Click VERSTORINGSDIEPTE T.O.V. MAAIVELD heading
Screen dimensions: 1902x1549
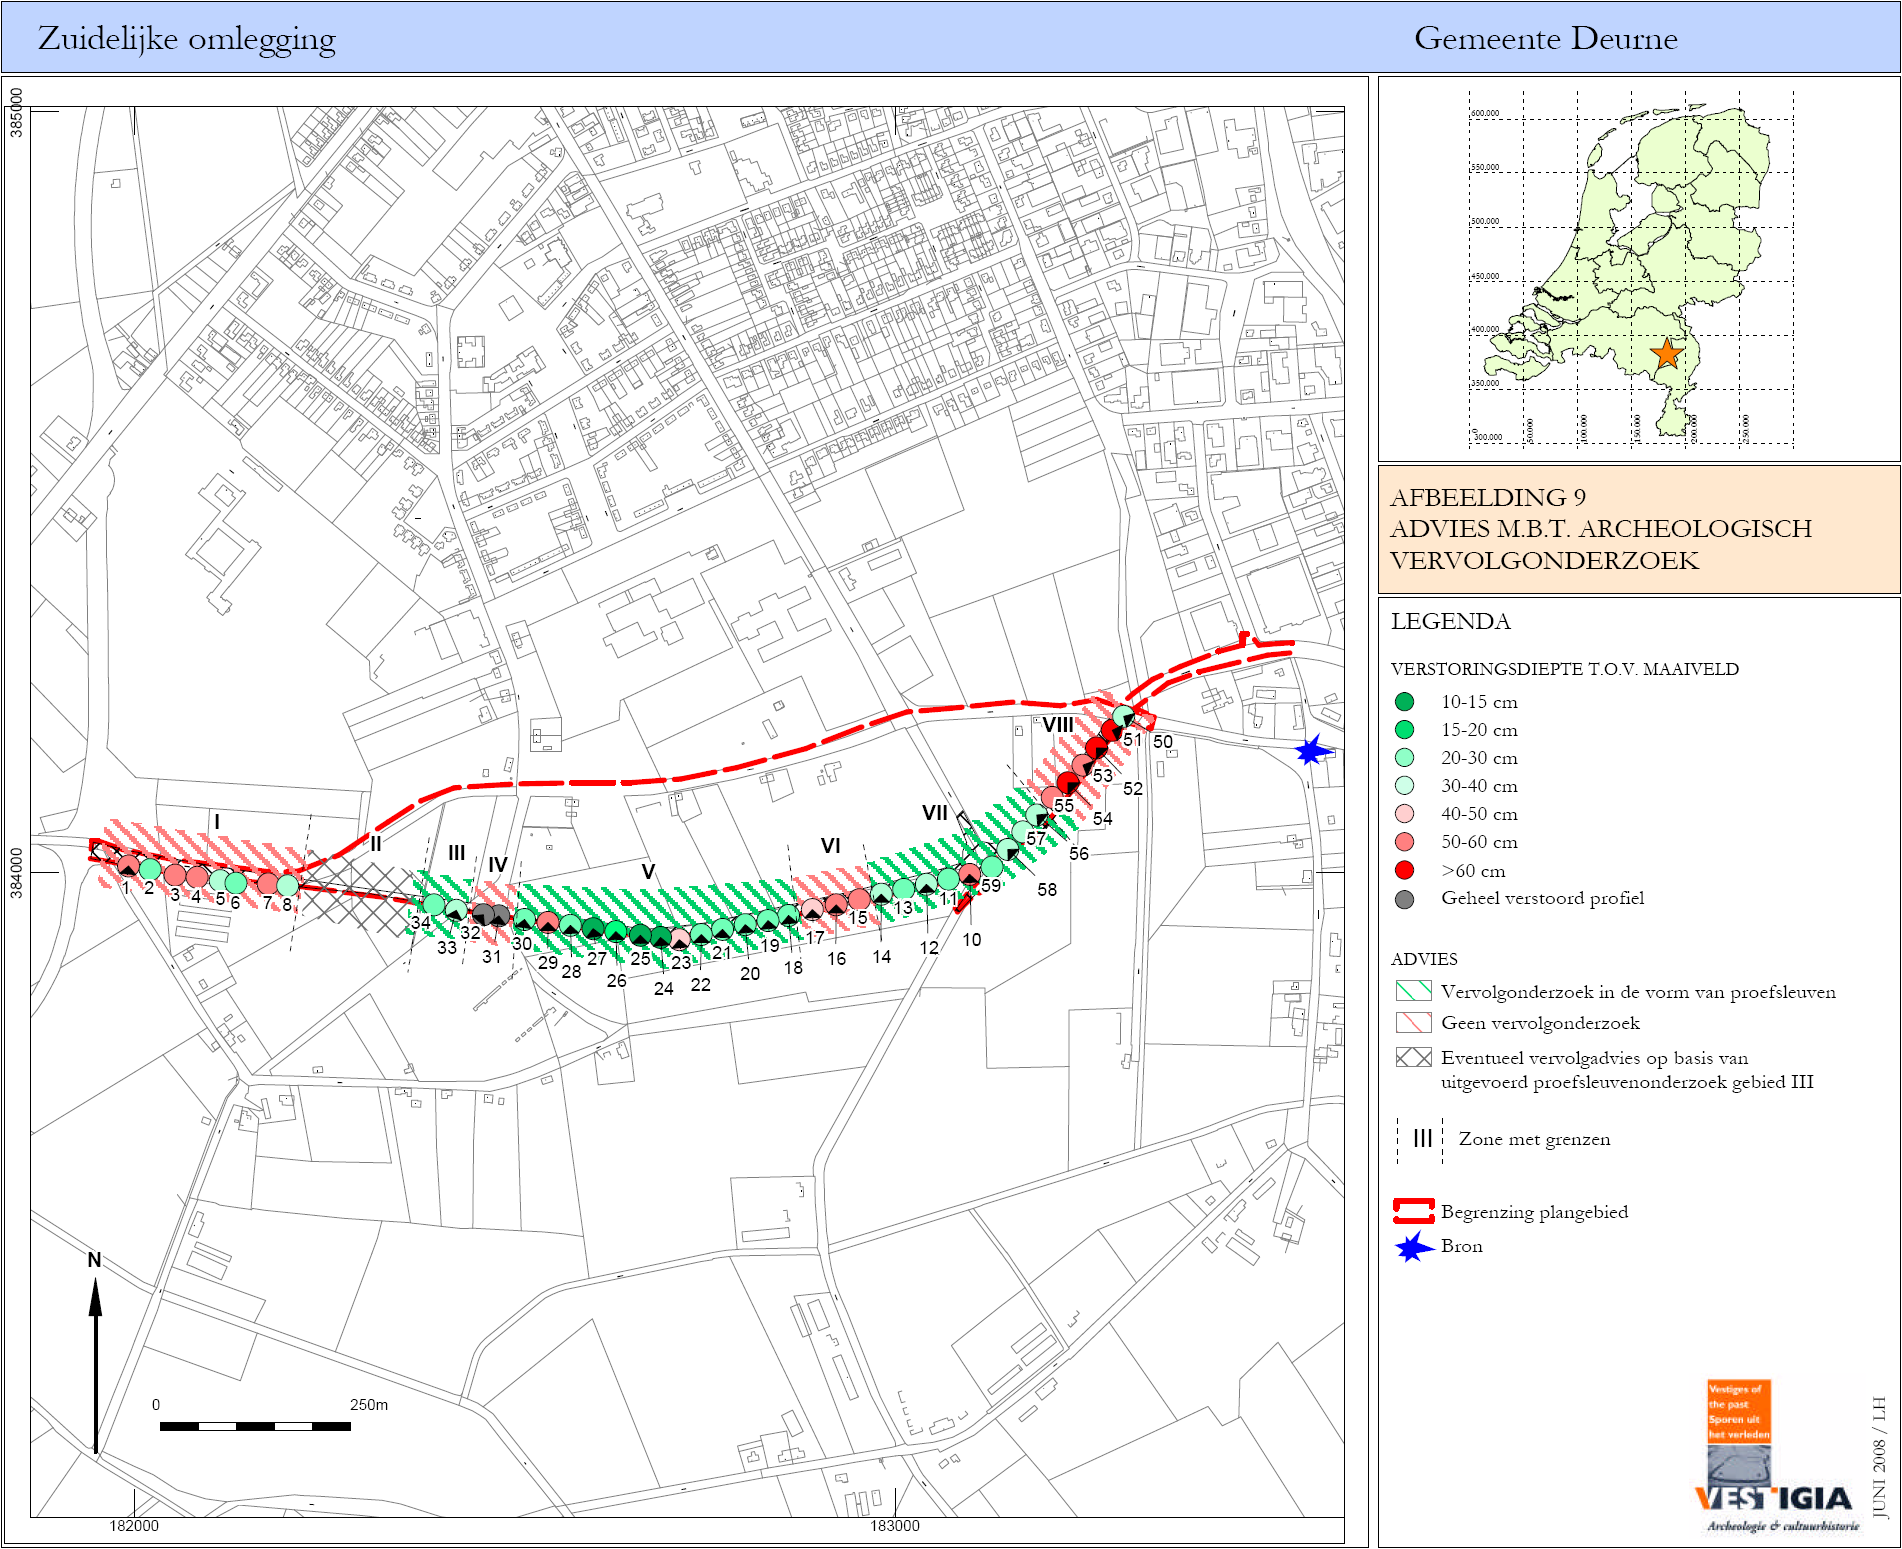(1565, 669)
